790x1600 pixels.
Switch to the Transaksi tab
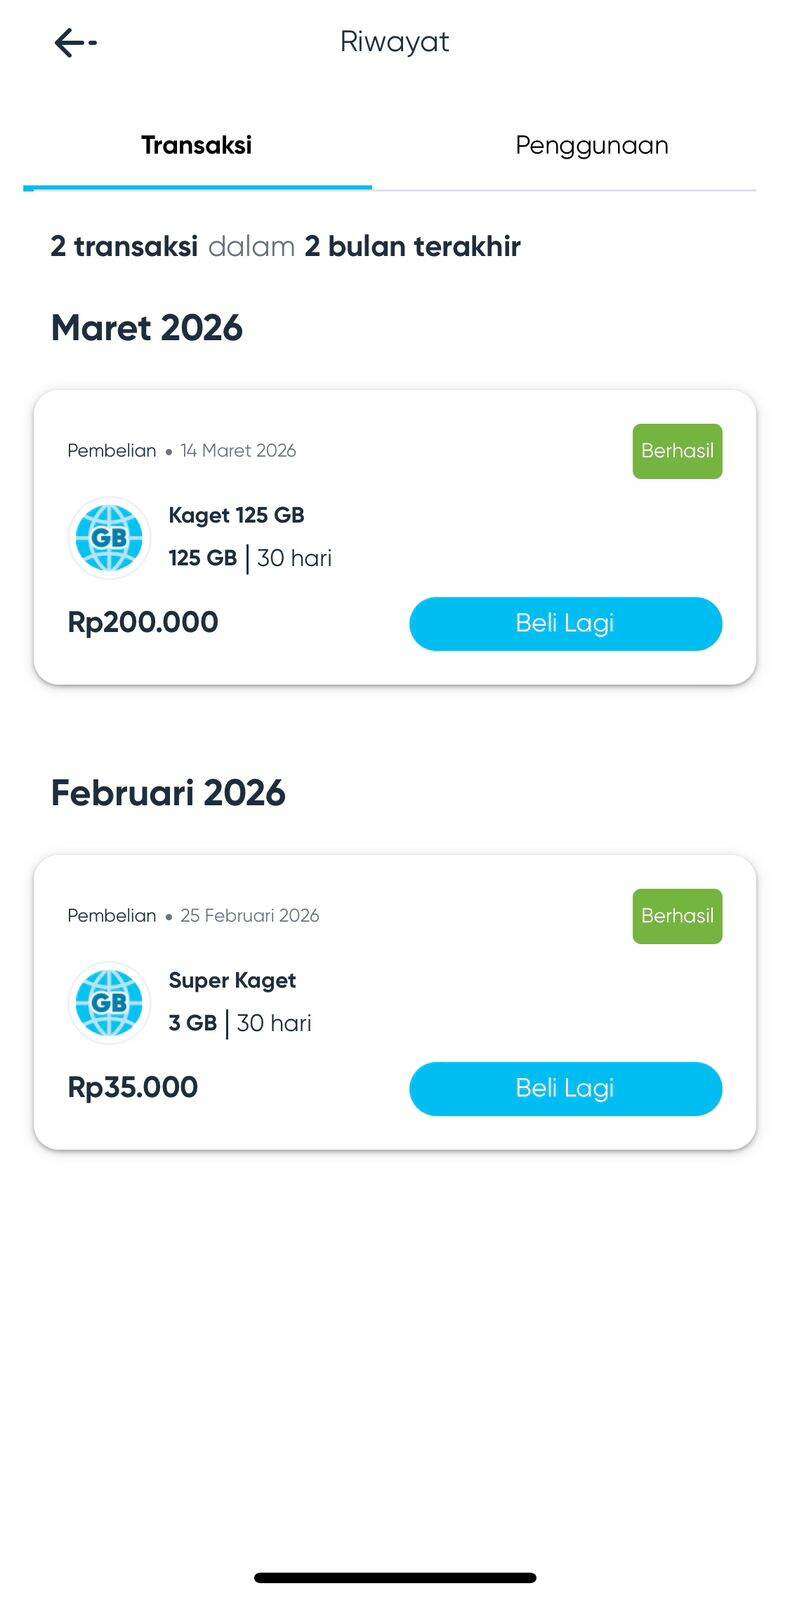196,146
